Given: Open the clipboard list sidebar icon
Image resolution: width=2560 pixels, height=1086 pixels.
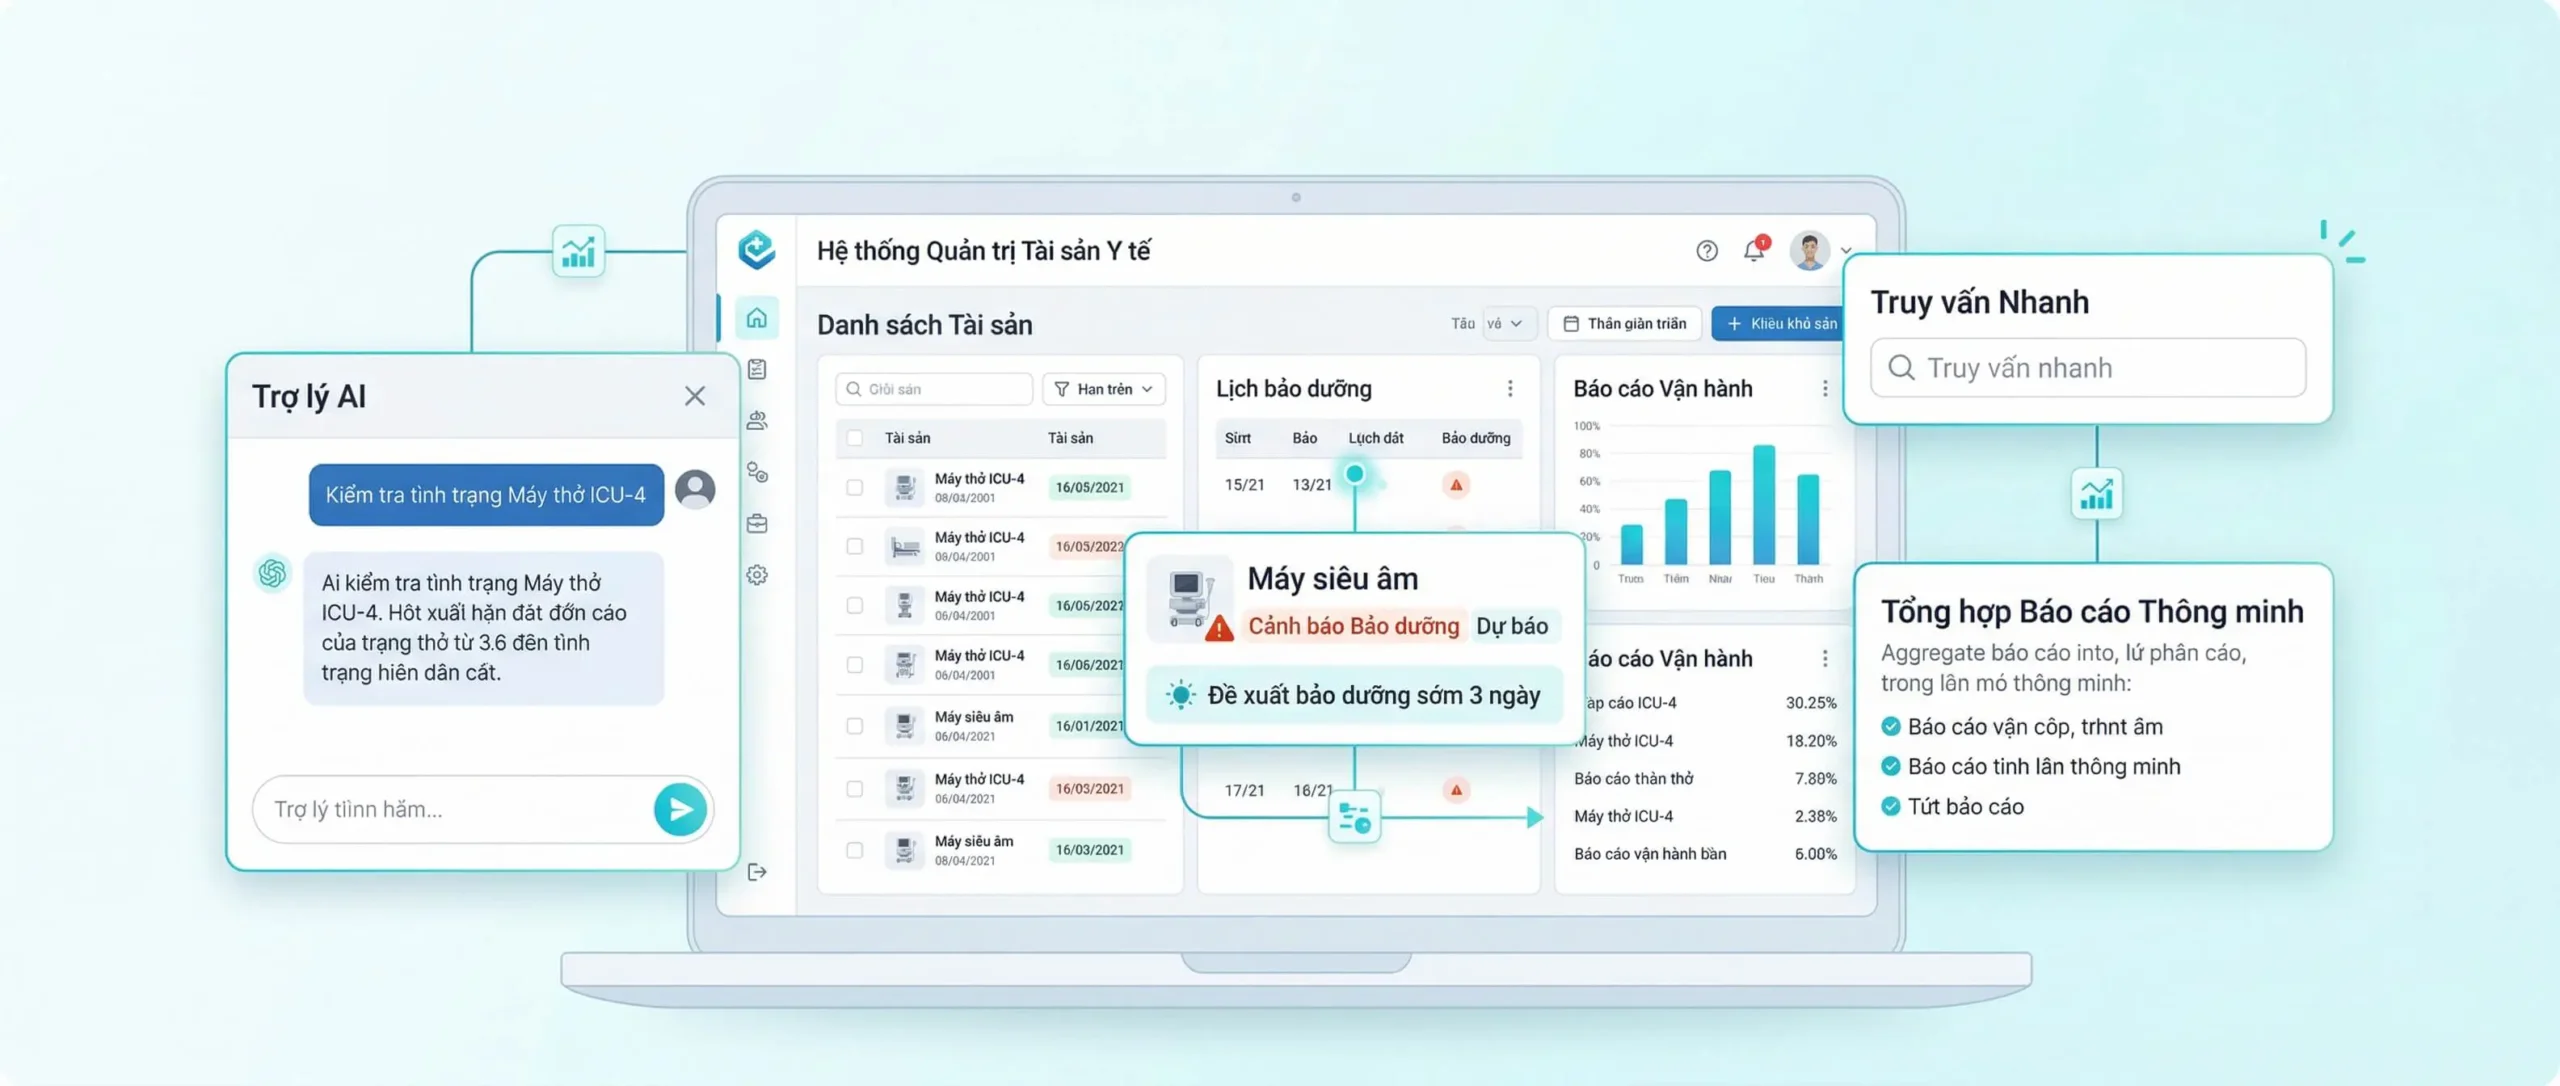Looking at the screenshot, I should [757, 369].
